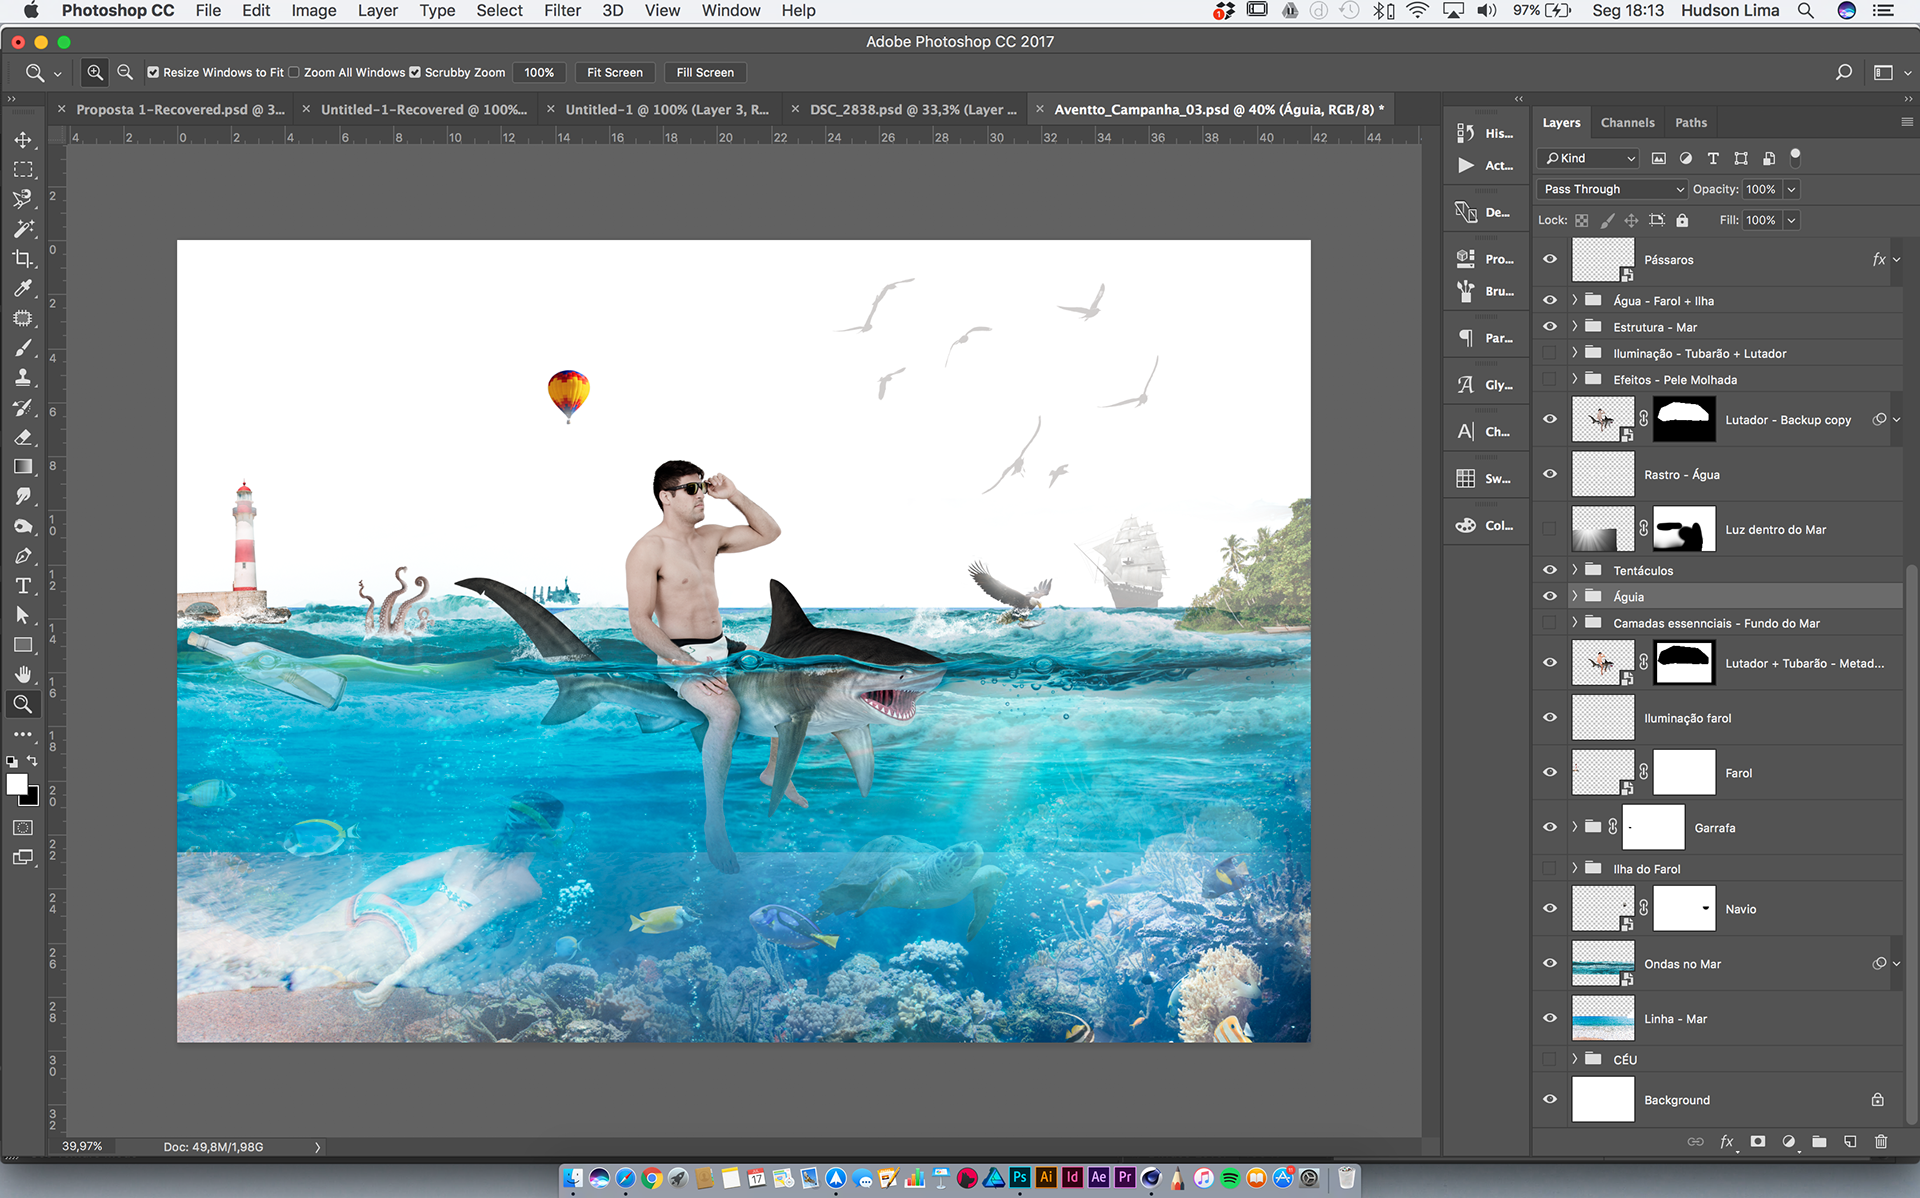Click the foreground color swatch
Viewport: 1920px width, 1198px height.
click(16, 784)
